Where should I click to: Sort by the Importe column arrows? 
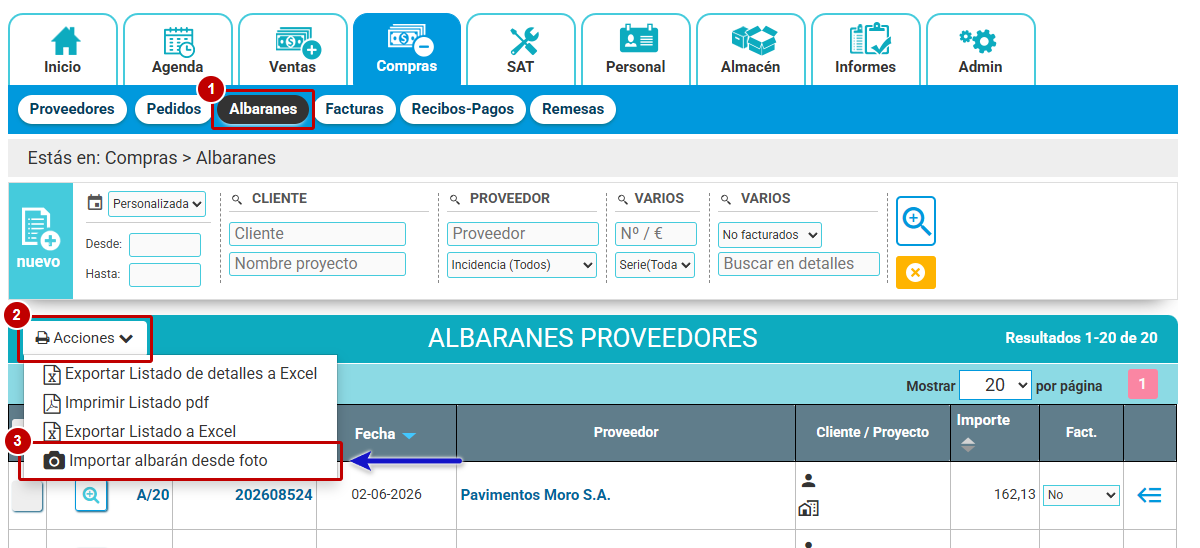(x=967, y=445)
